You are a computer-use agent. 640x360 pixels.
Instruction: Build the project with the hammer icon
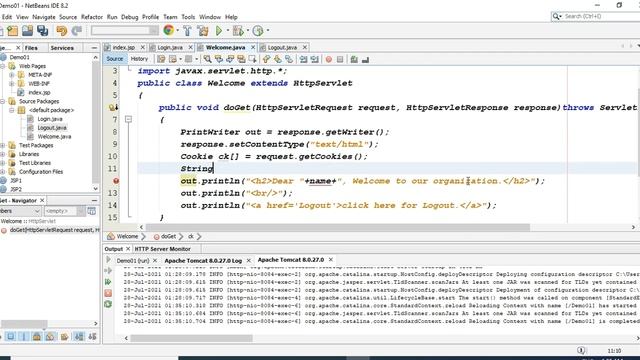coord(187,31)
